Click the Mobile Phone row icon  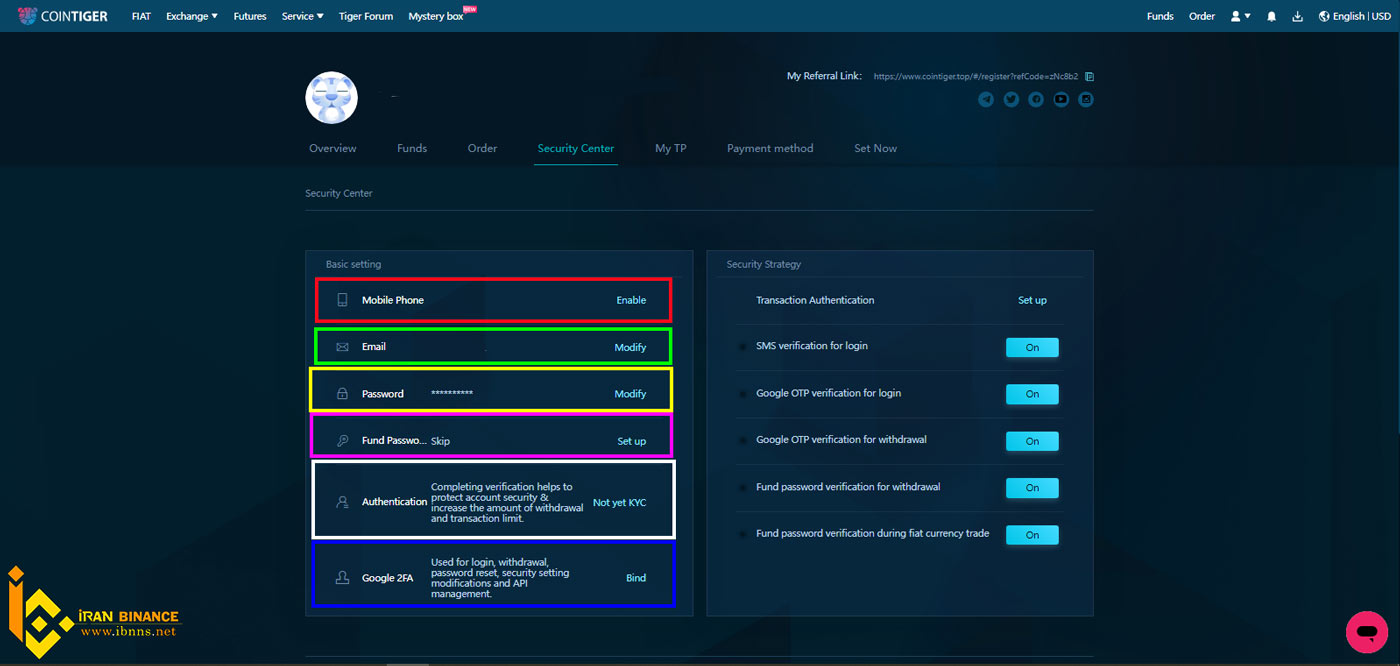(342, 300)
